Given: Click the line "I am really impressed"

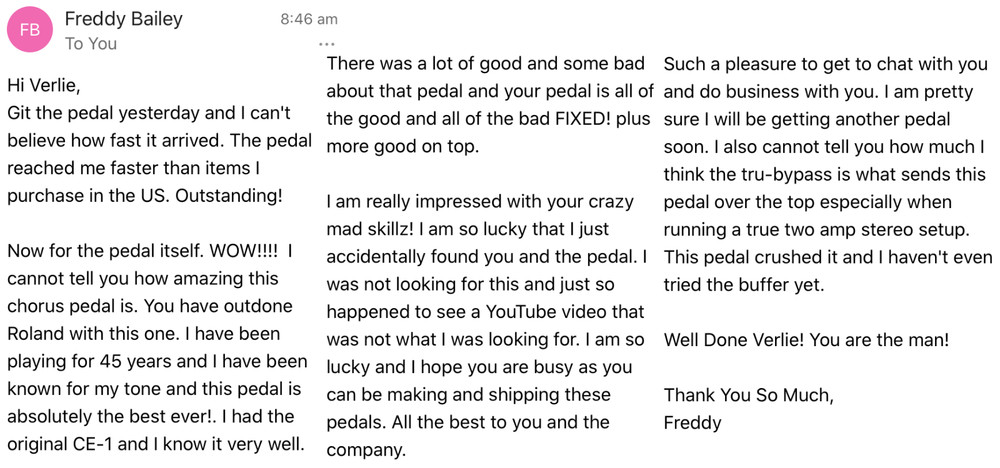Looking at the screenshot, I should click(480, 201).
